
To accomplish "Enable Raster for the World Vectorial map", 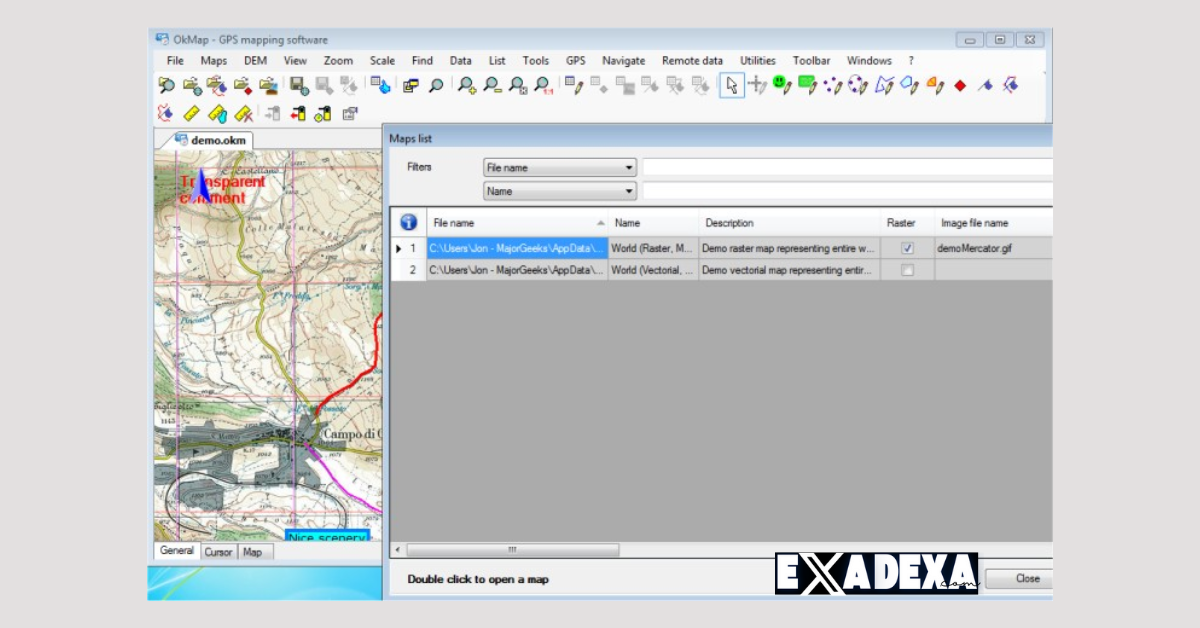I will point(905,270).
